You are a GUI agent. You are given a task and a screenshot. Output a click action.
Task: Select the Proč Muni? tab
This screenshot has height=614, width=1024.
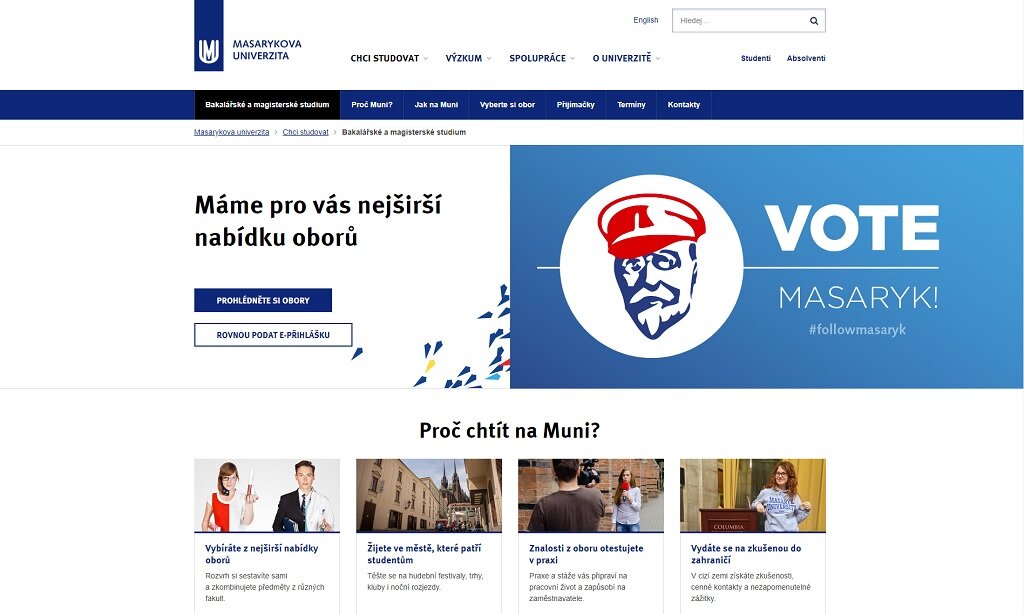click(372, 105)
